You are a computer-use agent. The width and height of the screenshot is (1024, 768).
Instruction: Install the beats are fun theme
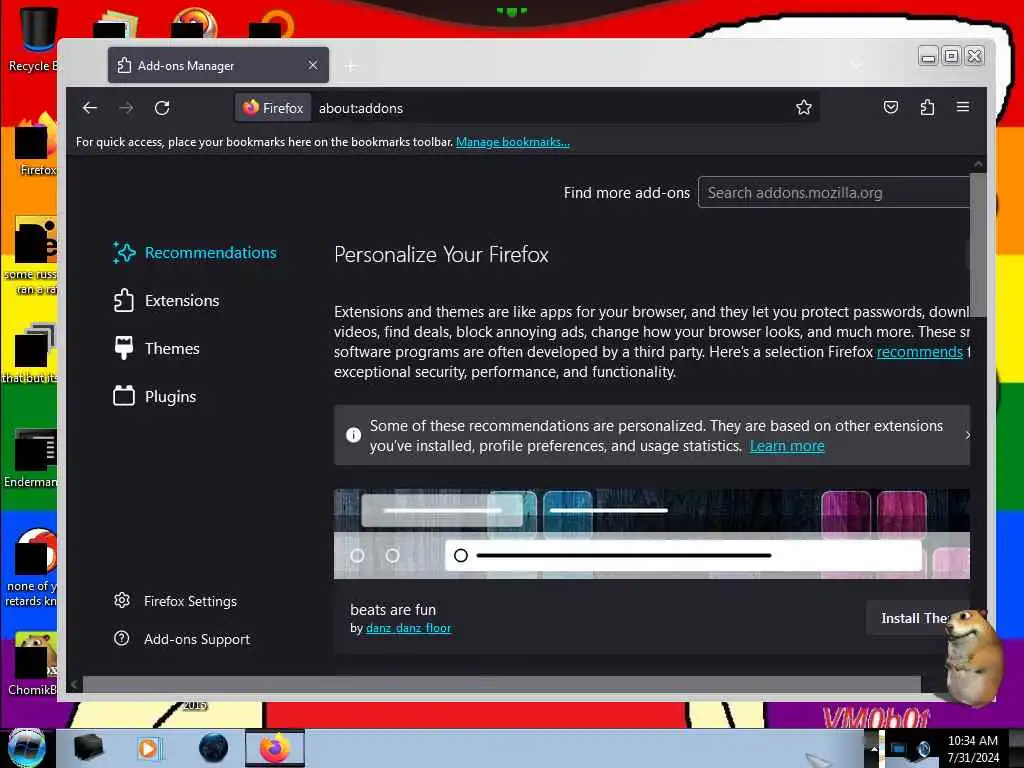pos(918,618)
